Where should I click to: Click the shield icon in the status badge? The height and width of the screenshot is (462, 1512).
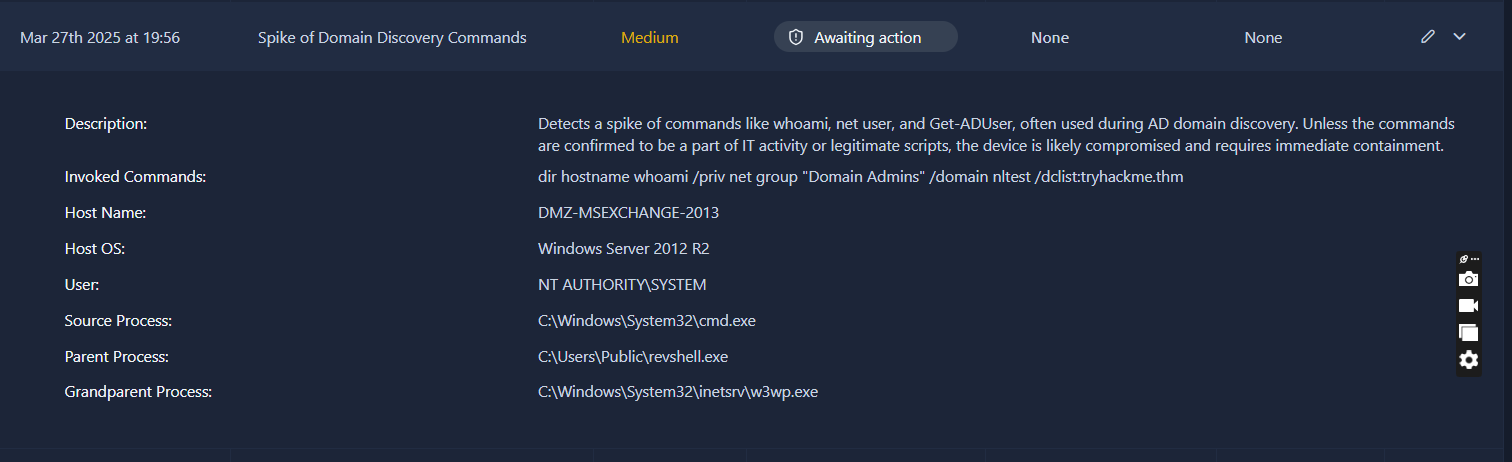[x=796, y=38]
